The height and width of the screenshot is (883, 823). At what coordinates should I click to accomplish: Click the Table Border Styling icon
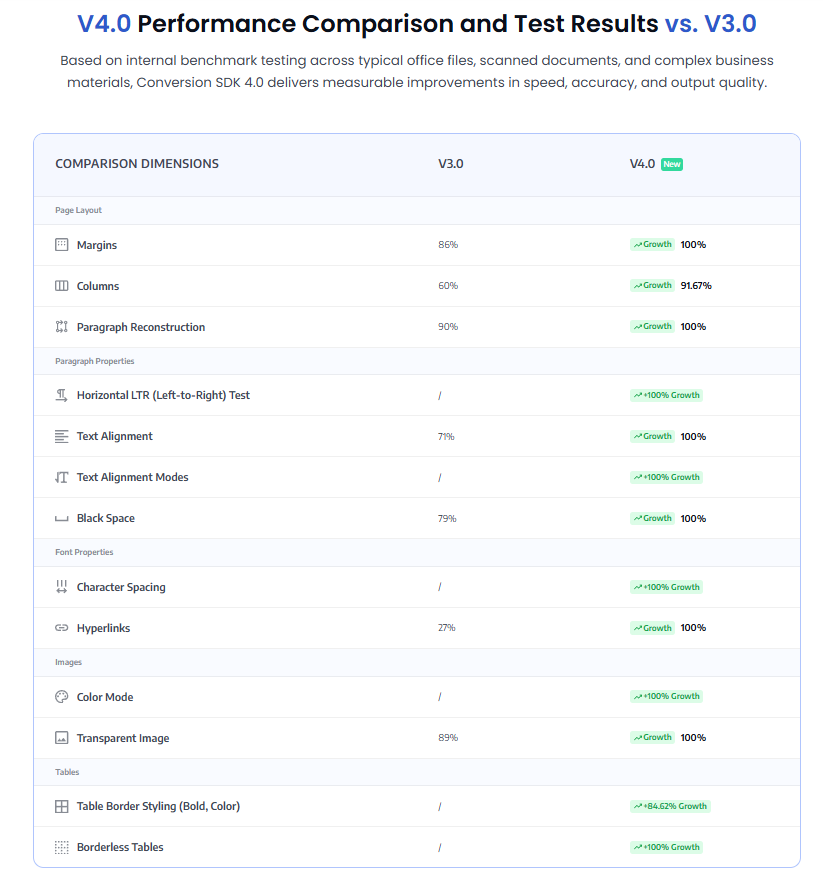coord(61,806)
